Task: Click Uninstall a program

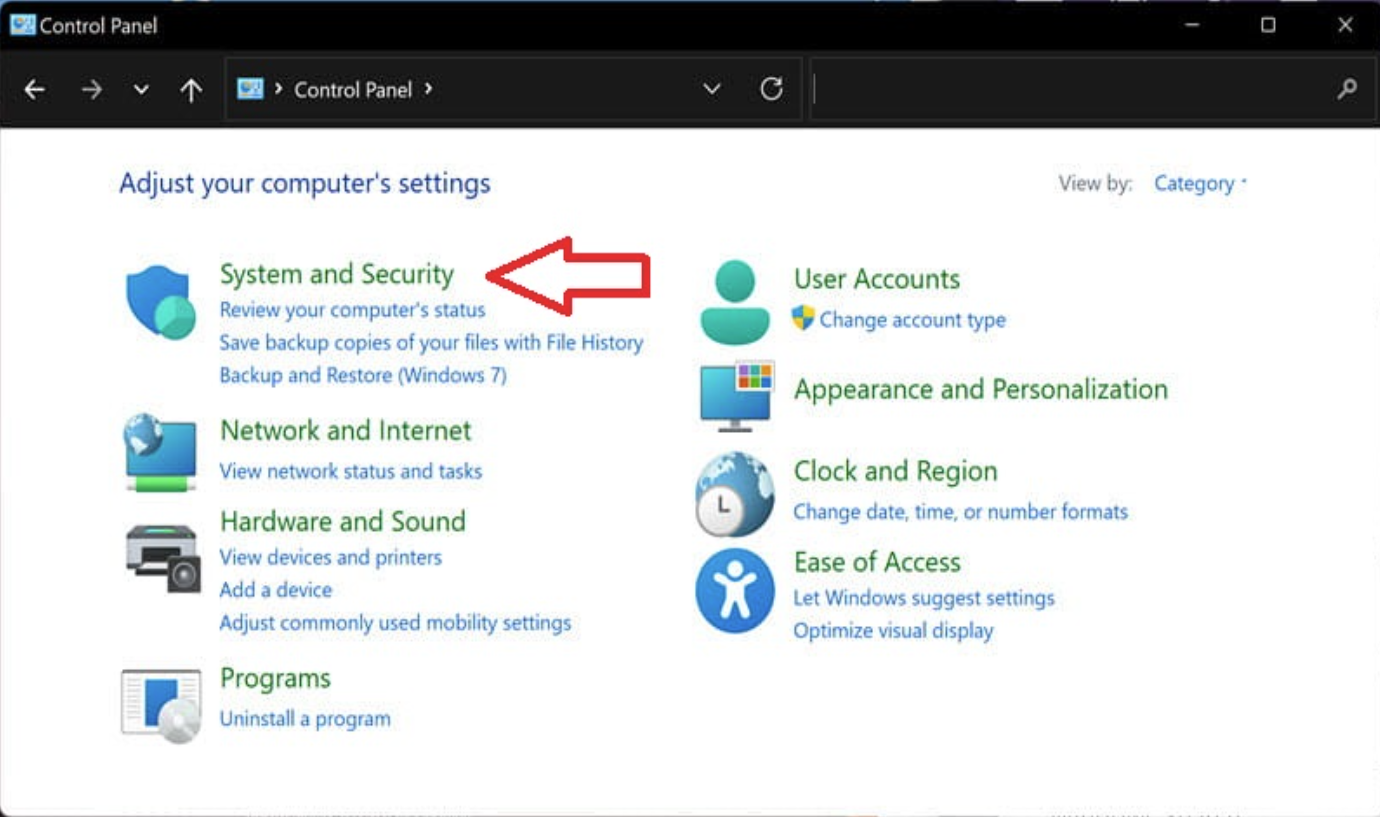Action: click(305, 719)
